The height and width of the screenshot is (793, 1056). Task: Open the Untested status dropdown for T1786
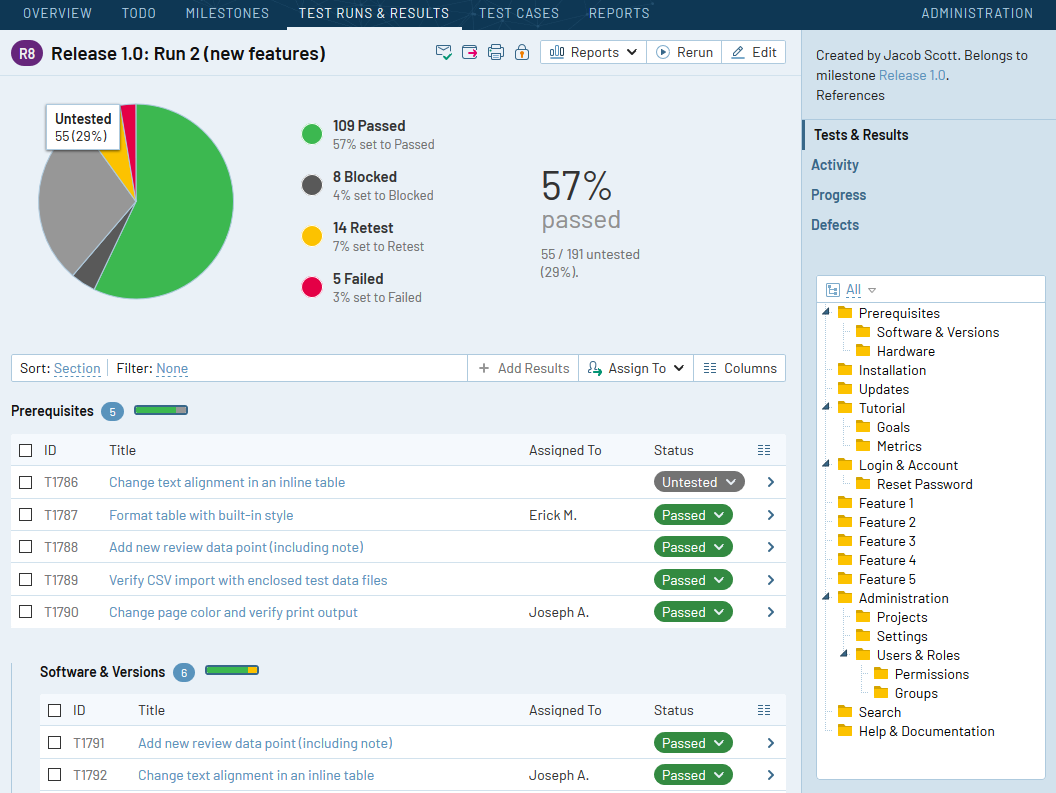pyautogui.click(x=699, y=482)
